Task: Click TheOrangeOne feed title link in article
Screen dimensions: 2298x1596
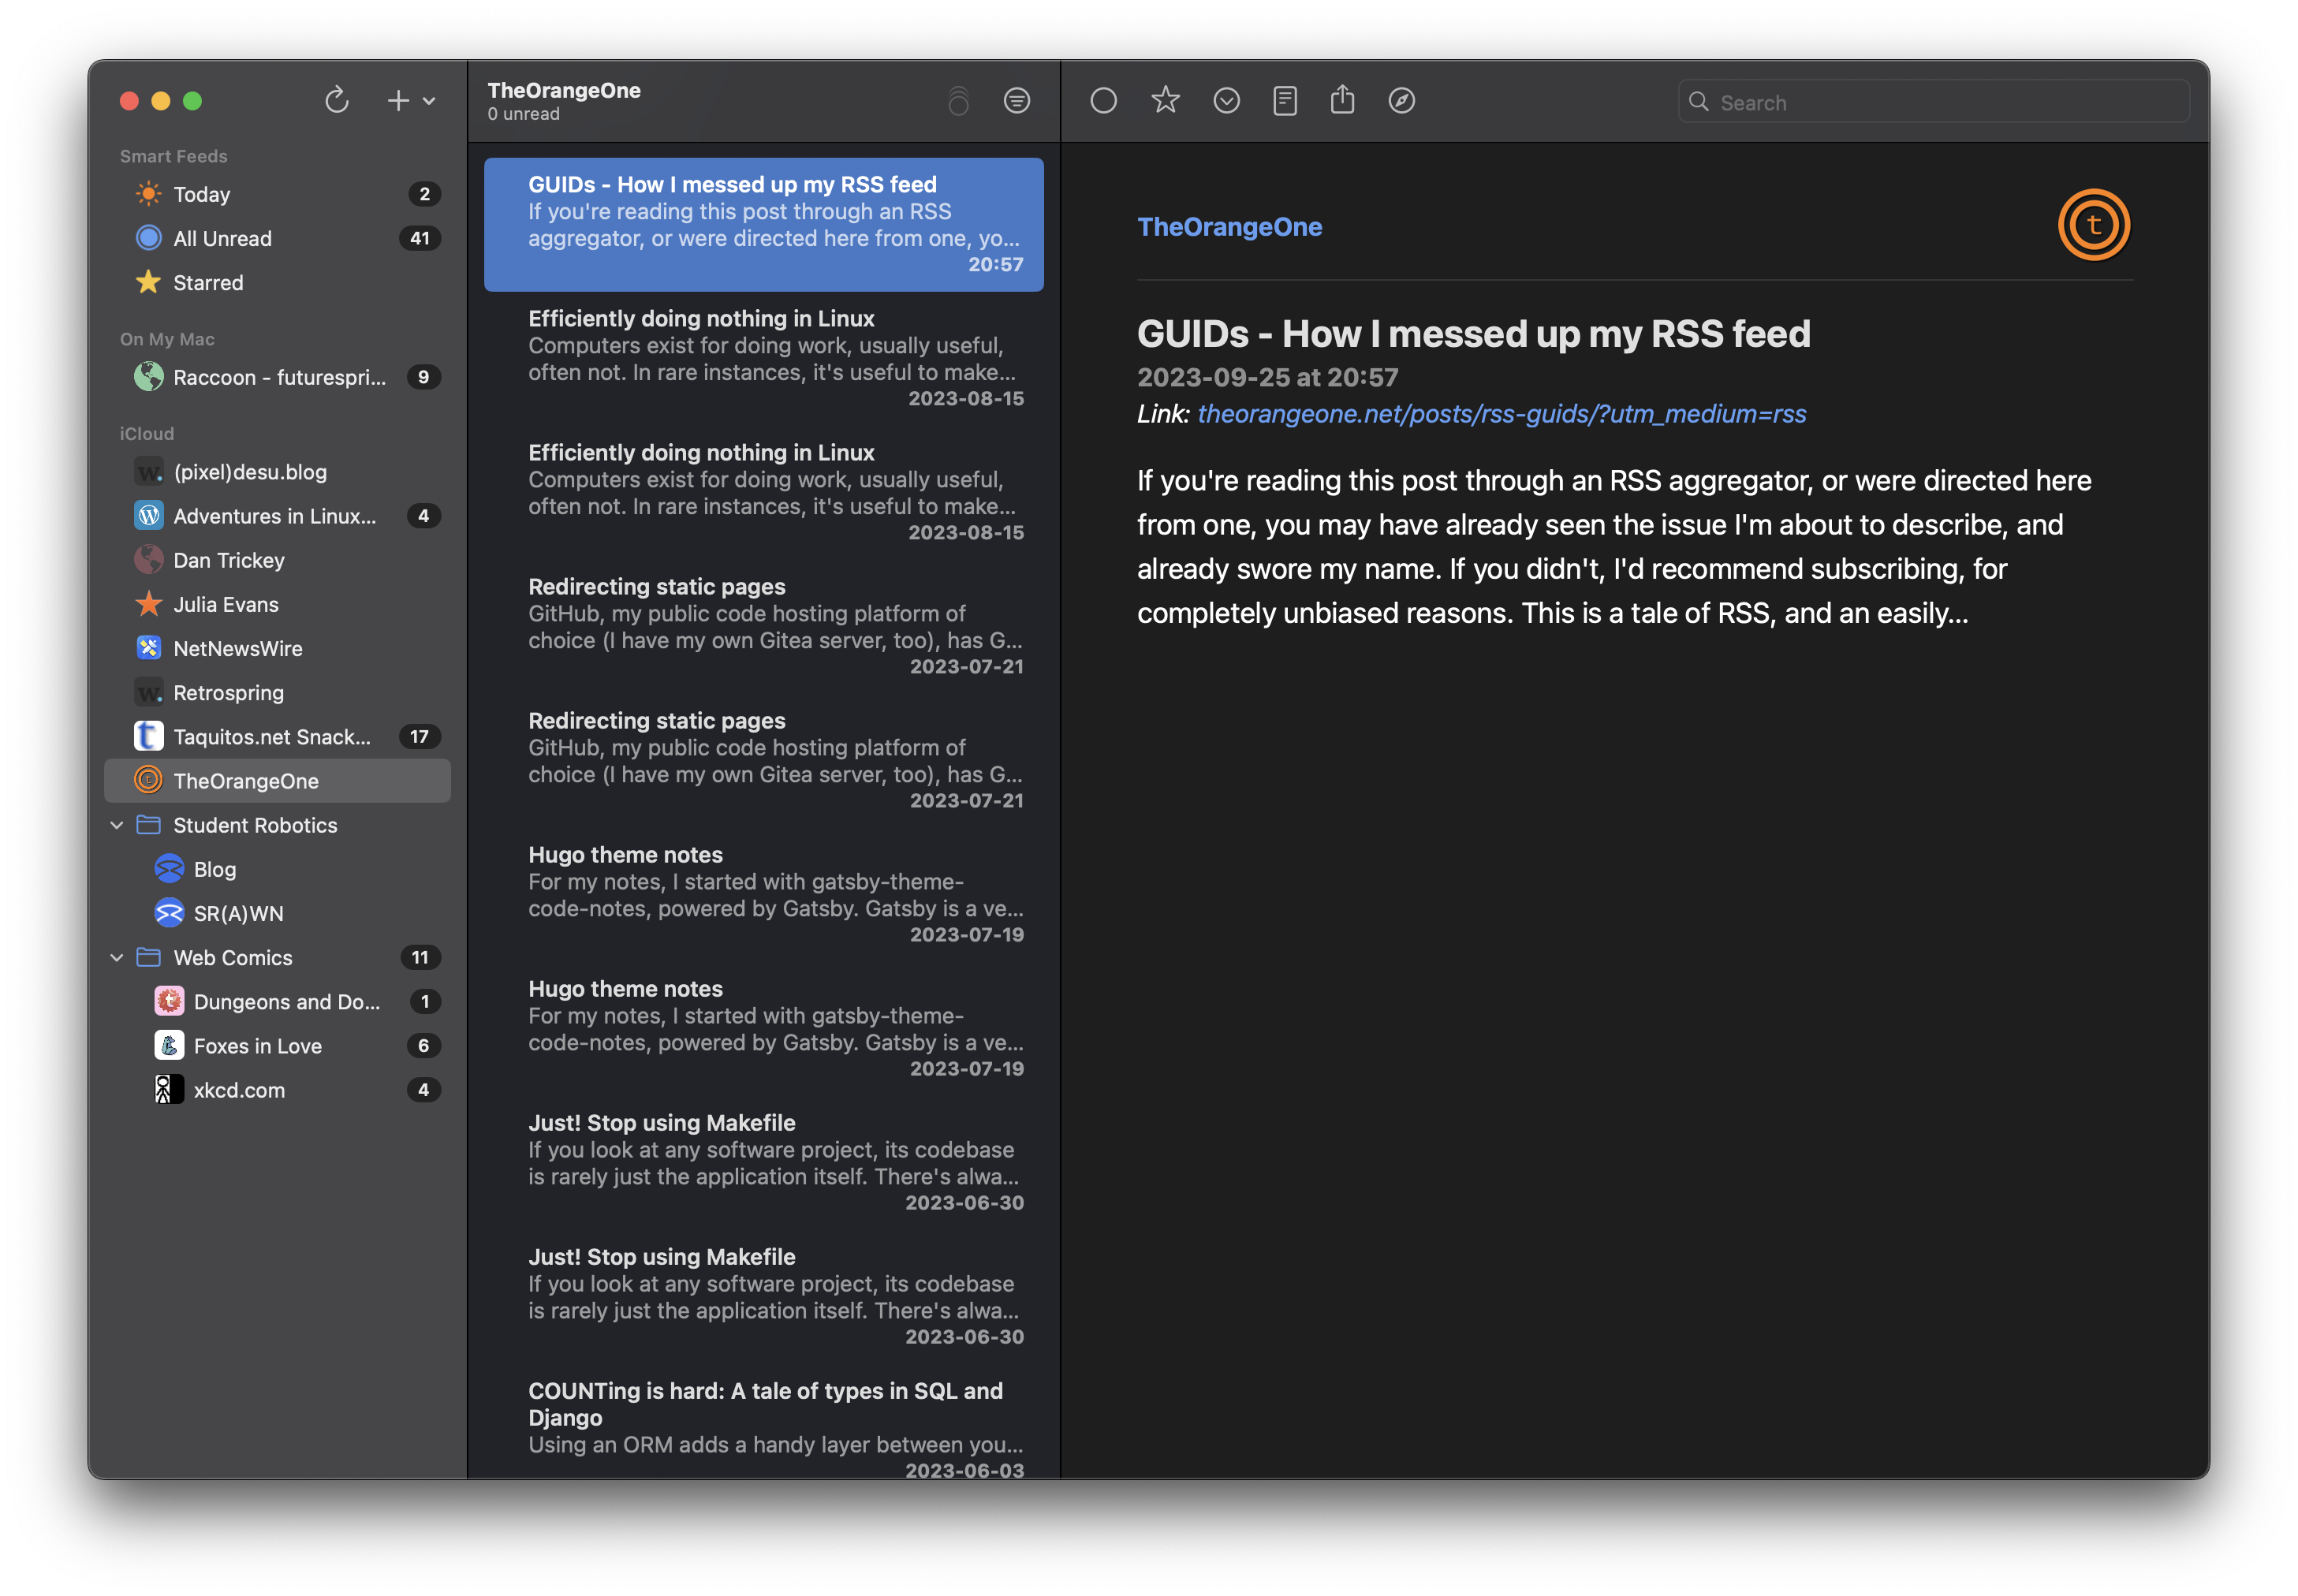Action: pyautogui.click(x=1229, y=227)
